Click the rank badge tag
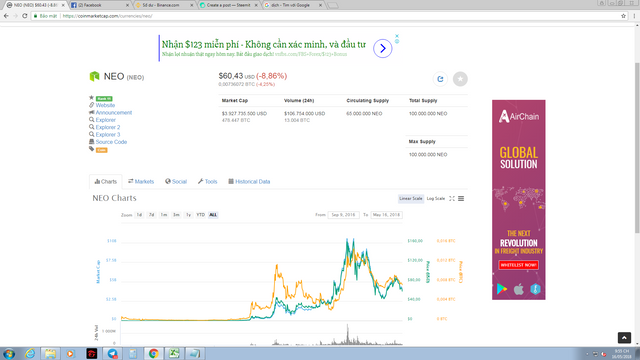Image resolution: width=640 pixels, height=360 pixels. pyautogui.click(x=104, y=98)
